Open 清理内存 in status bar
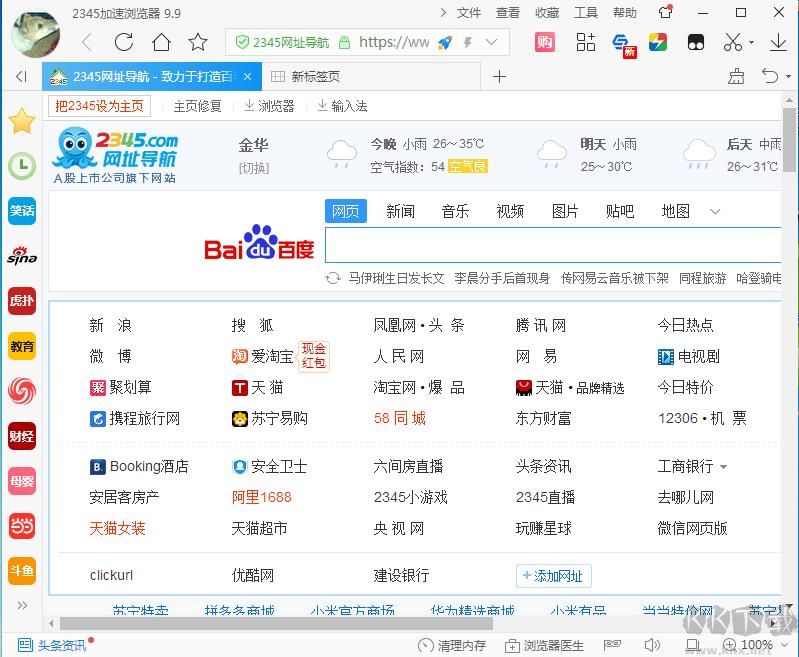The image size is (799, 657). (452, 646)
